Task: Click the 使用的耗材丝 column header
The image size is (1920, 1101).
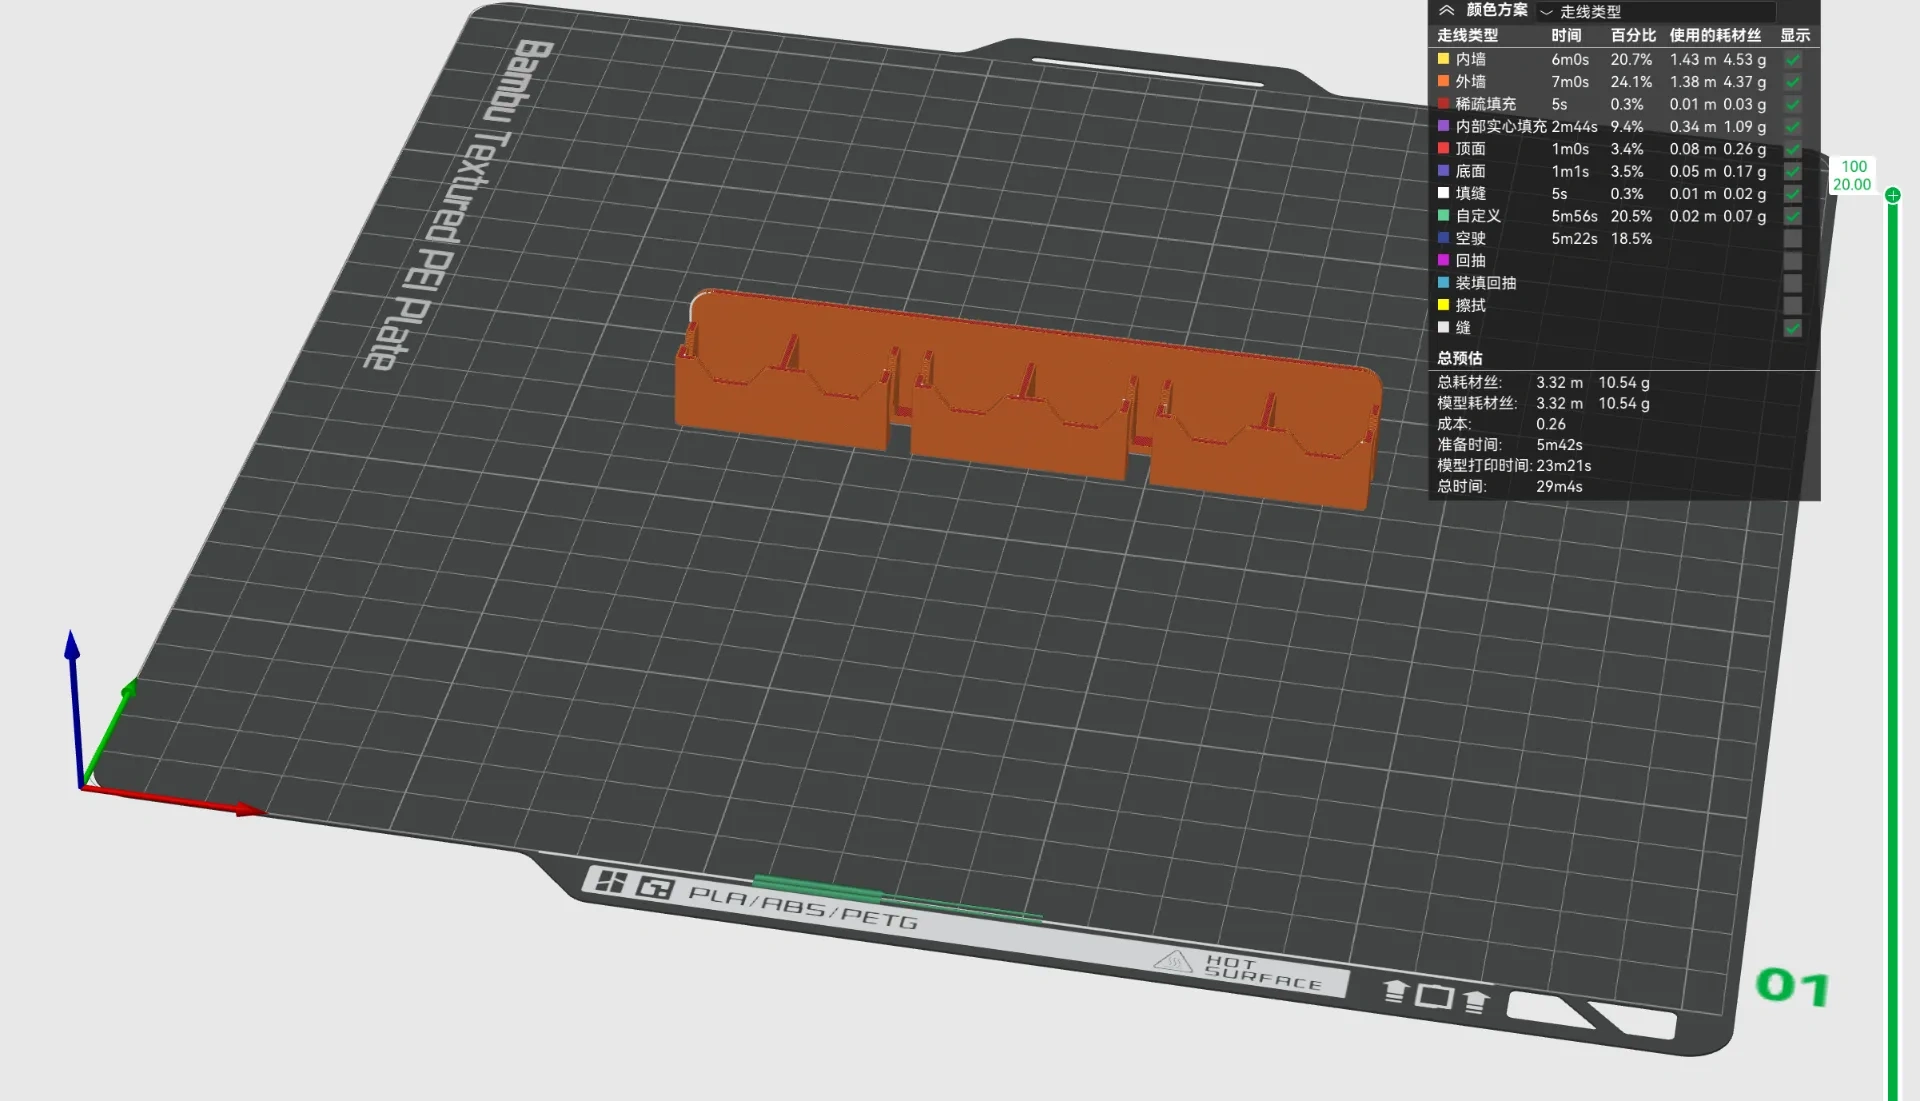Action: coord(1715,35)
